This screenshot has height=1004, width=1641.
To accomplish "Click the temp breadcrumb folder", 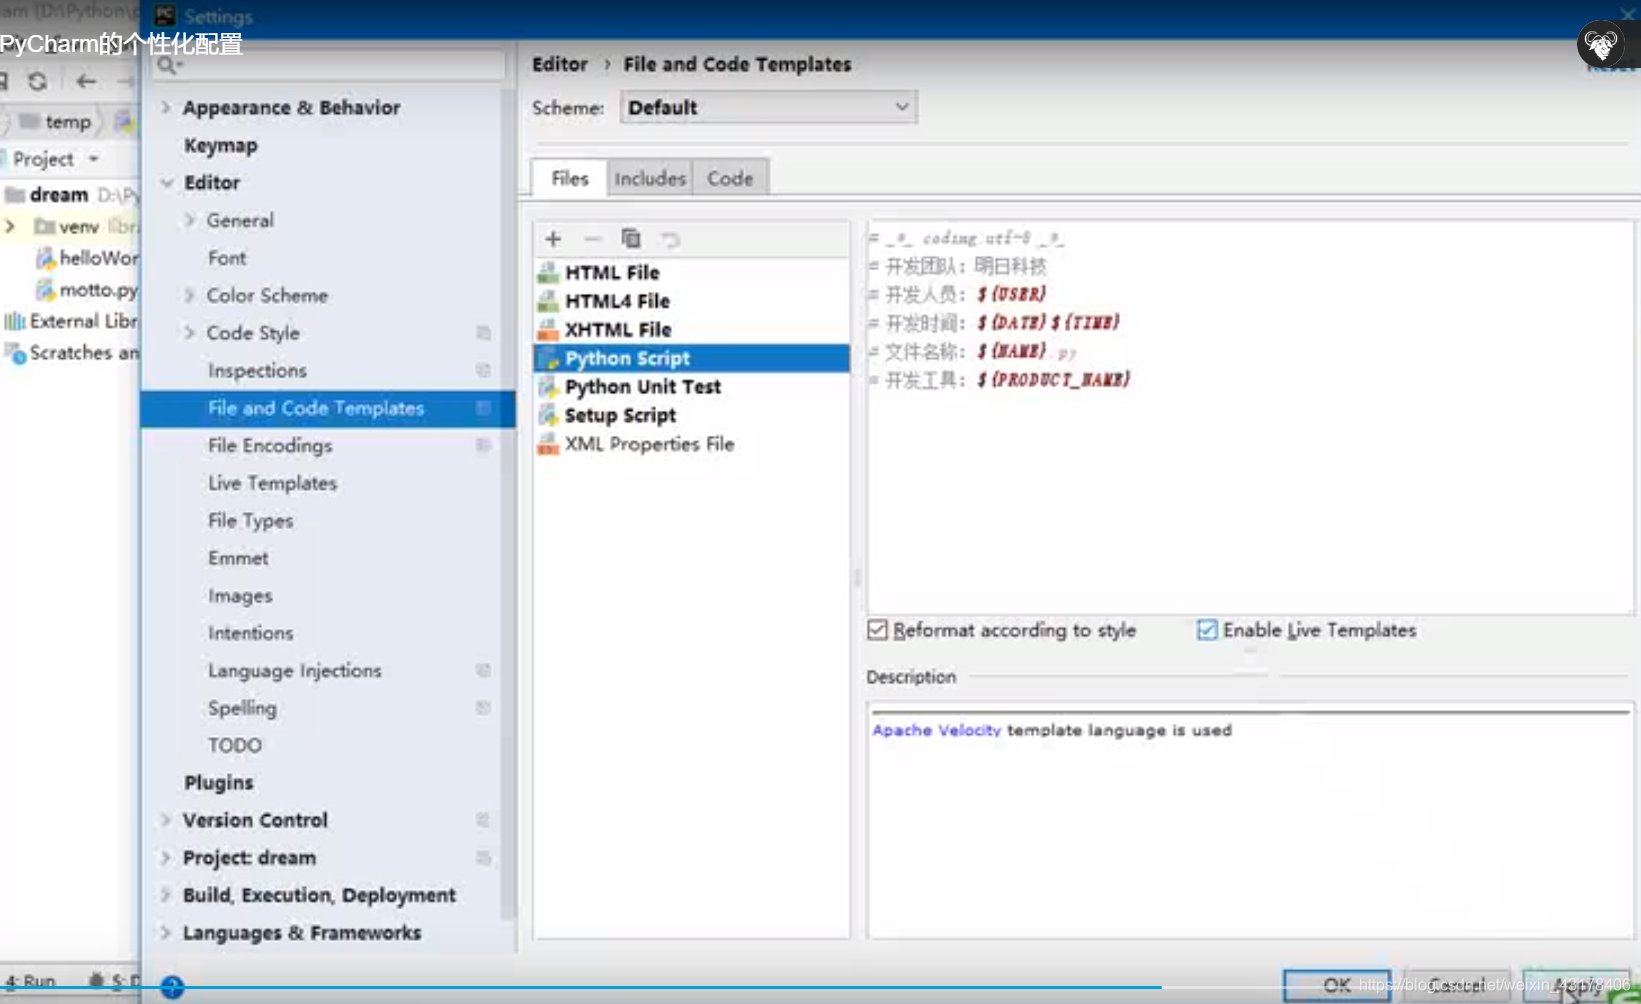I will tap(56, 122).
